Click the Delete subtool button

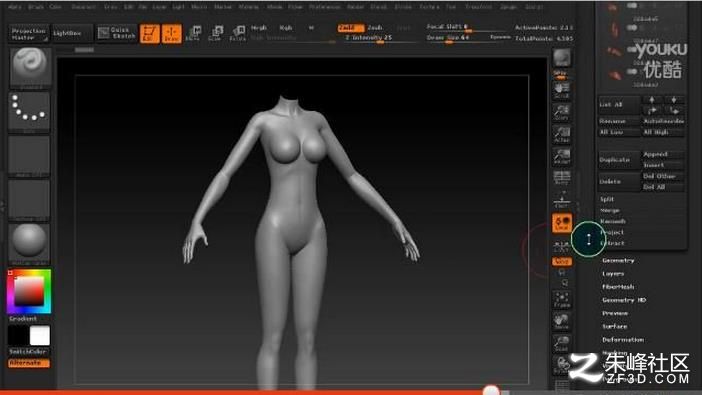coord(619,181)
